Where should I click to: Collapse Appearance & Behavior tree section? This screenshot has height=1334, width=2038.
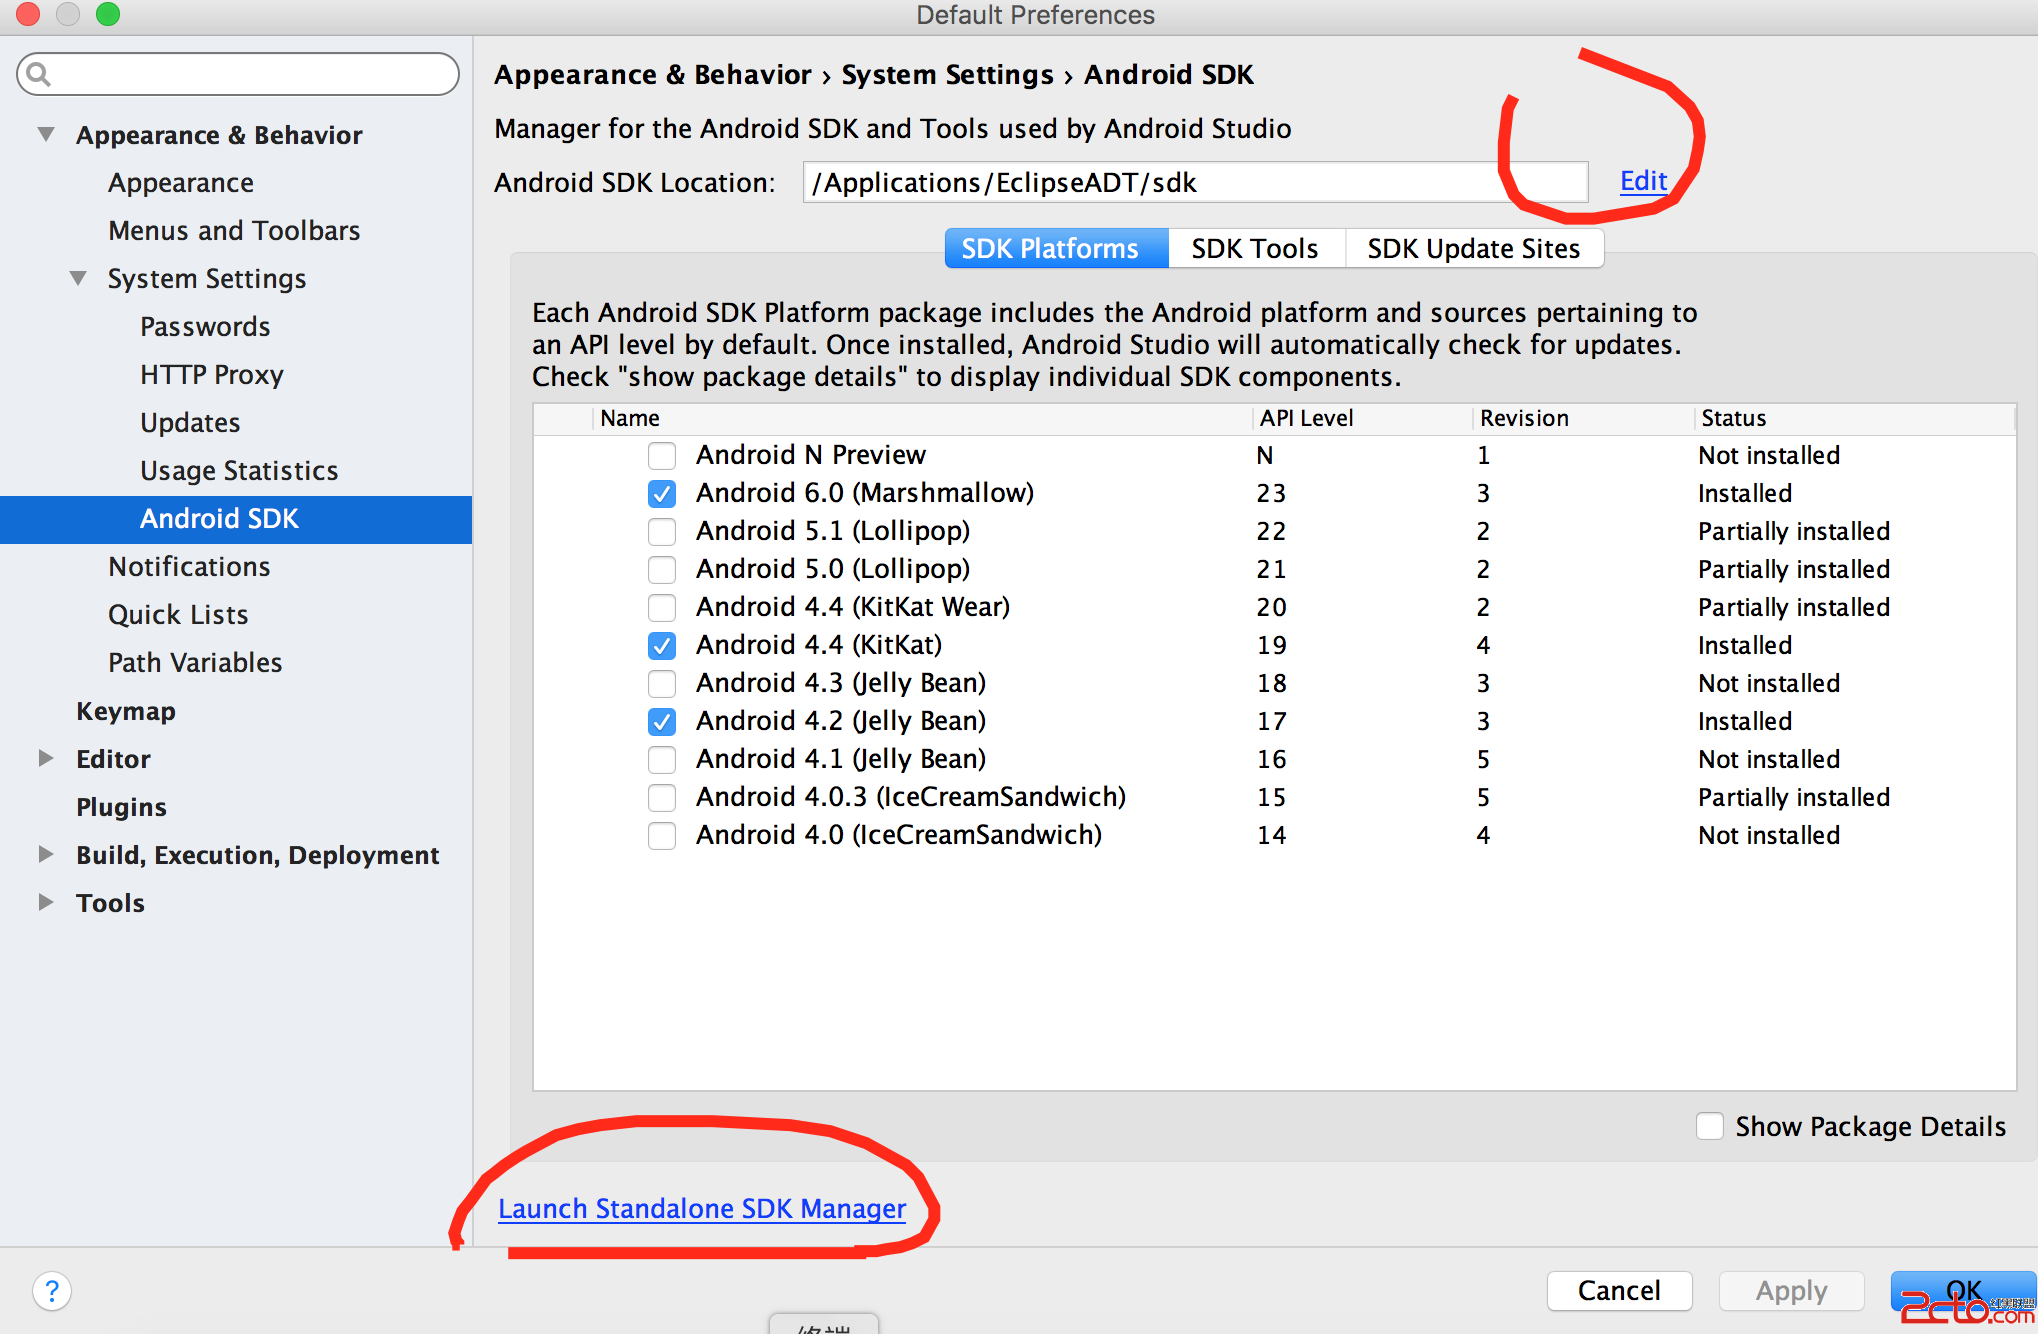pos(46,134)
